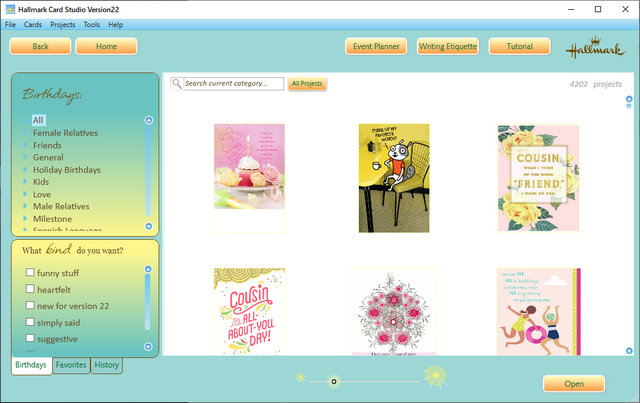Expand the Love category arrow
Viewport: 640px width, 403px height.
pos(25,194)
